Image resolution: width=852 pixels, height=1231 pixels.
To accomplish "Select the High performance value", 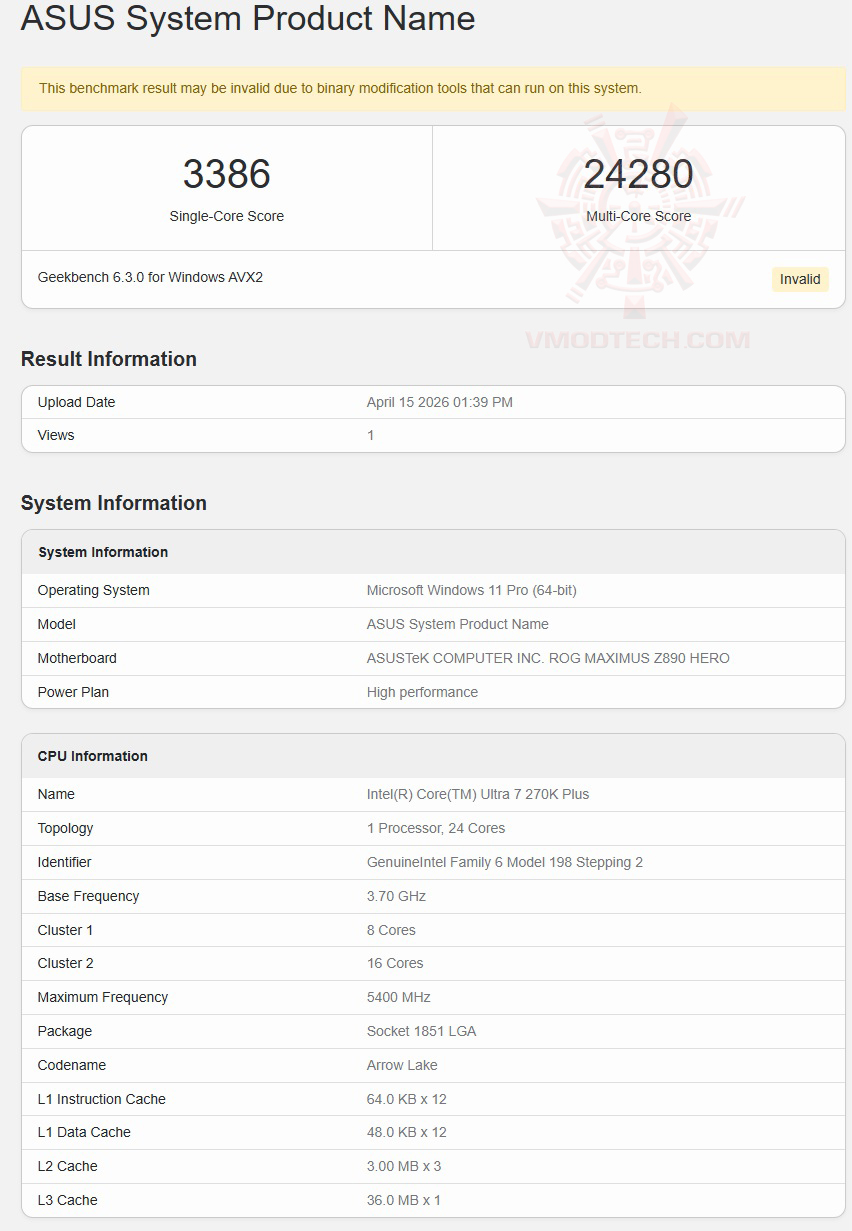I will pos(422,692).
